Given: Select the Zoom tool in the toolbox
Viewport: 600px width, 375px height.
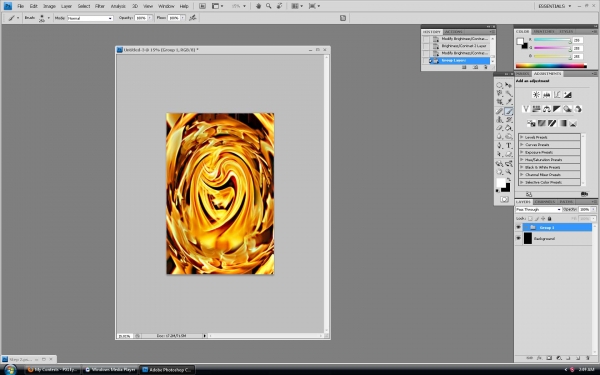Looking at the screenshot, I should click(509, 172).
